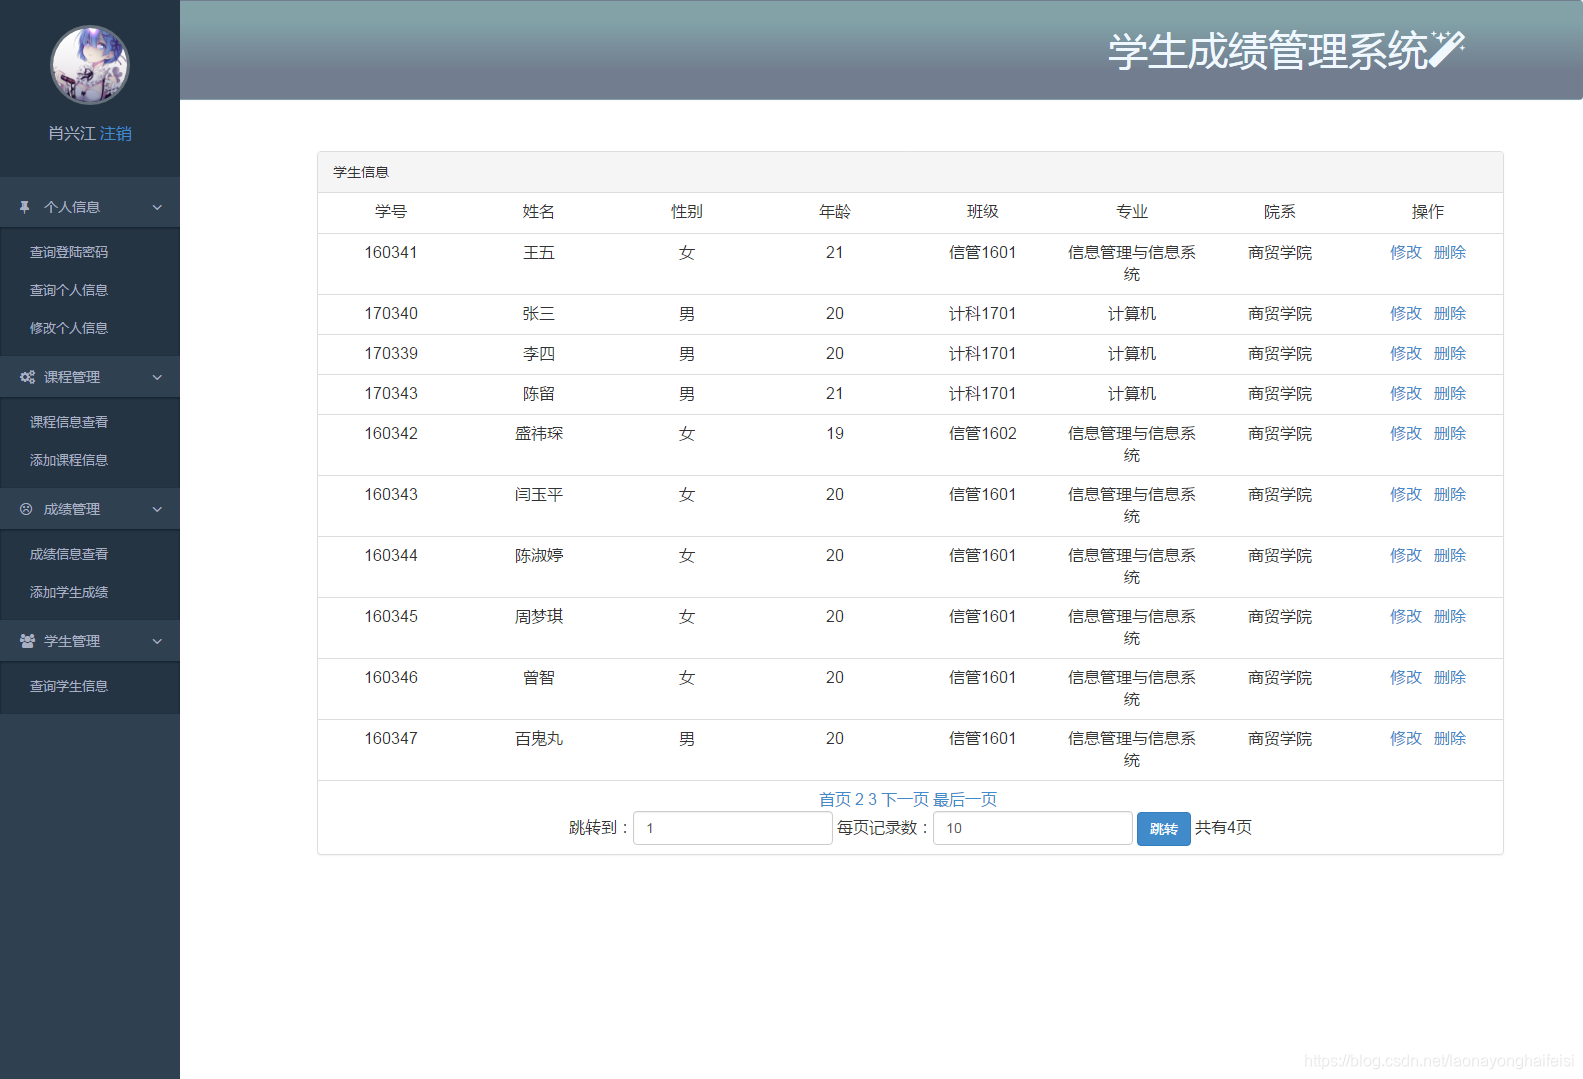Open 修改个人信息 menu item
The image size is (1583, 1079).
click(x=69, y=328)
